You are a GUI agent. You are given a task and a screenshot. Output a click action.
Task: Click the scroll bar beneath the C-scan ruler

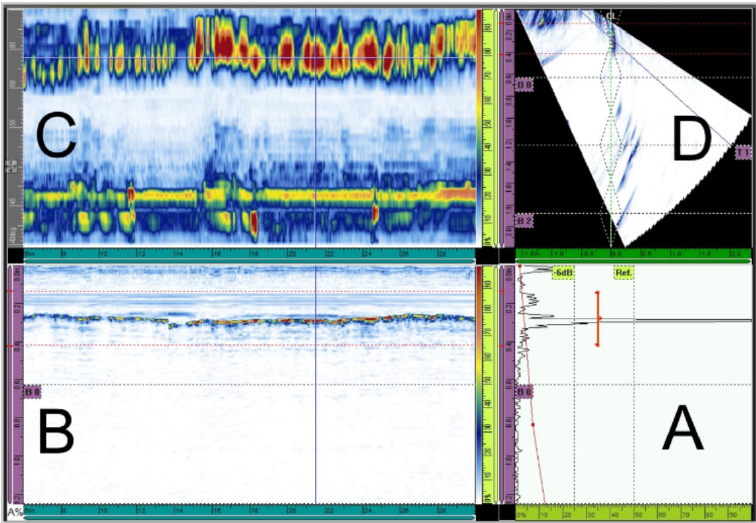coord(250,261)
